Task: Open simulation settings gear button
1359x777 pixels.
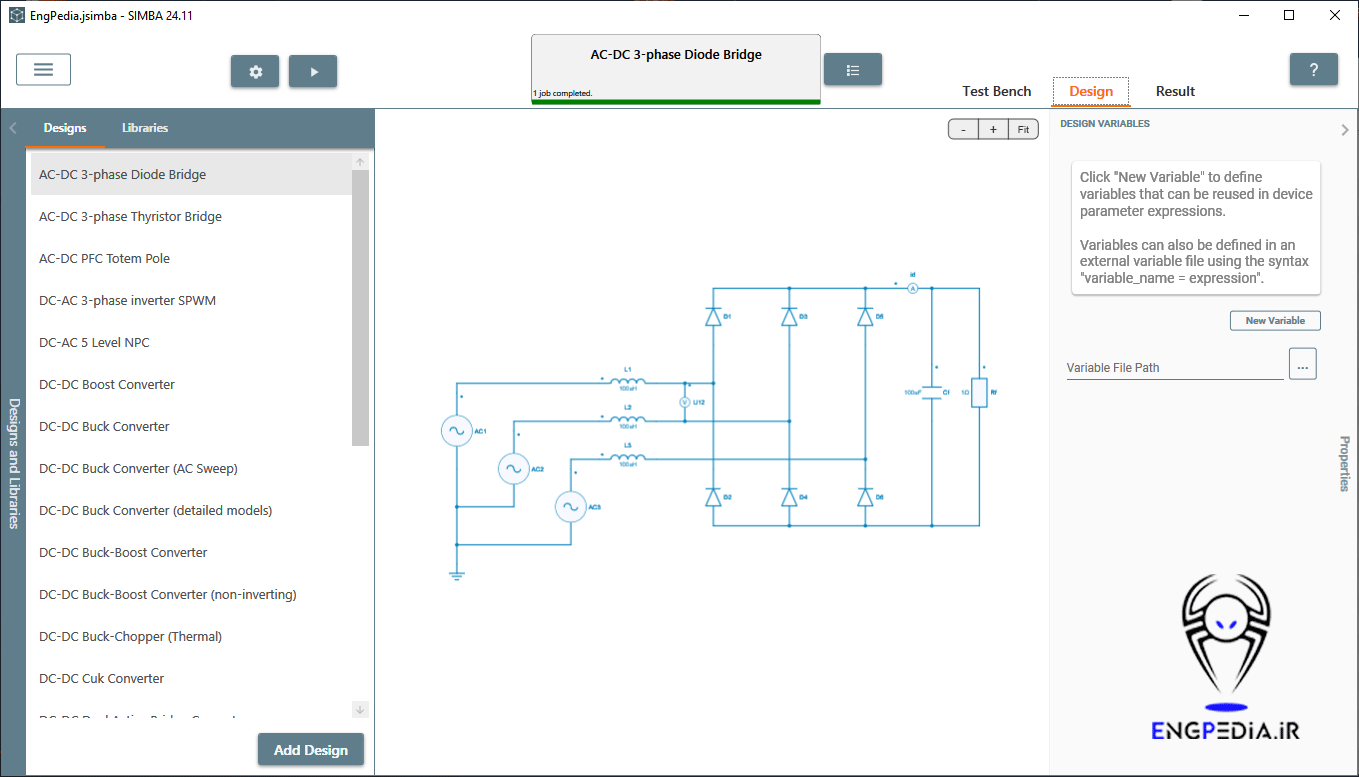Action: pyautogui.click(x=255, y=72)
